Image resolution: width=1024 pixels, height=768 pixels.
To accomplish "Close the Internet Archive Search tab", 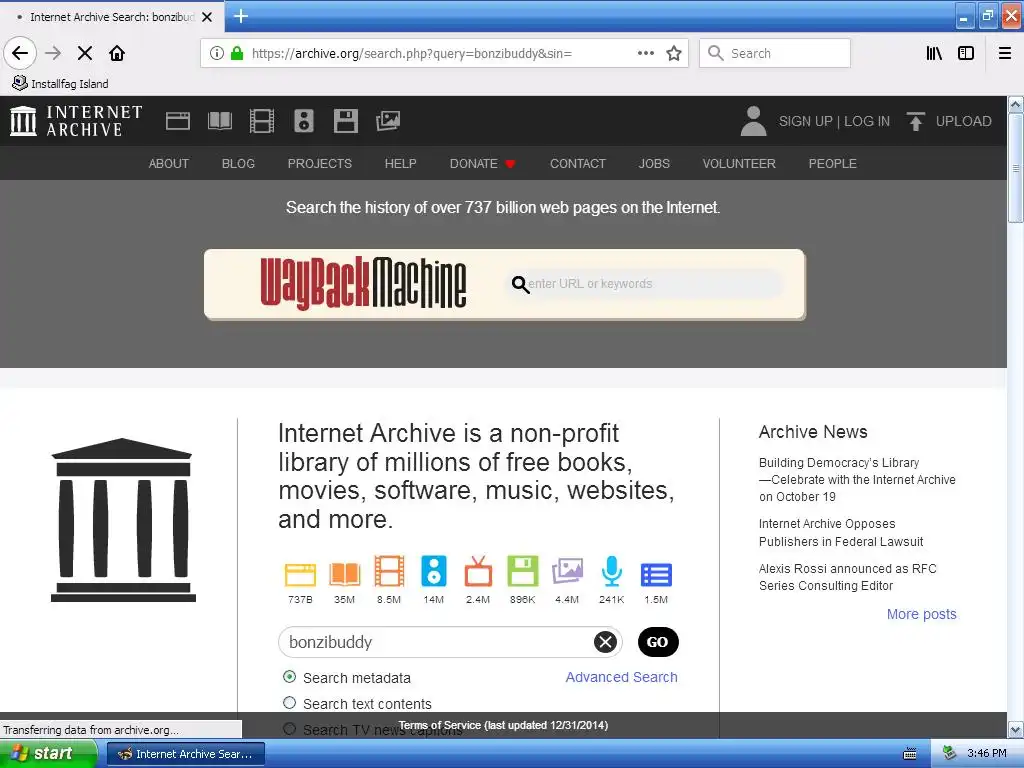I will (x=207, y=17).
